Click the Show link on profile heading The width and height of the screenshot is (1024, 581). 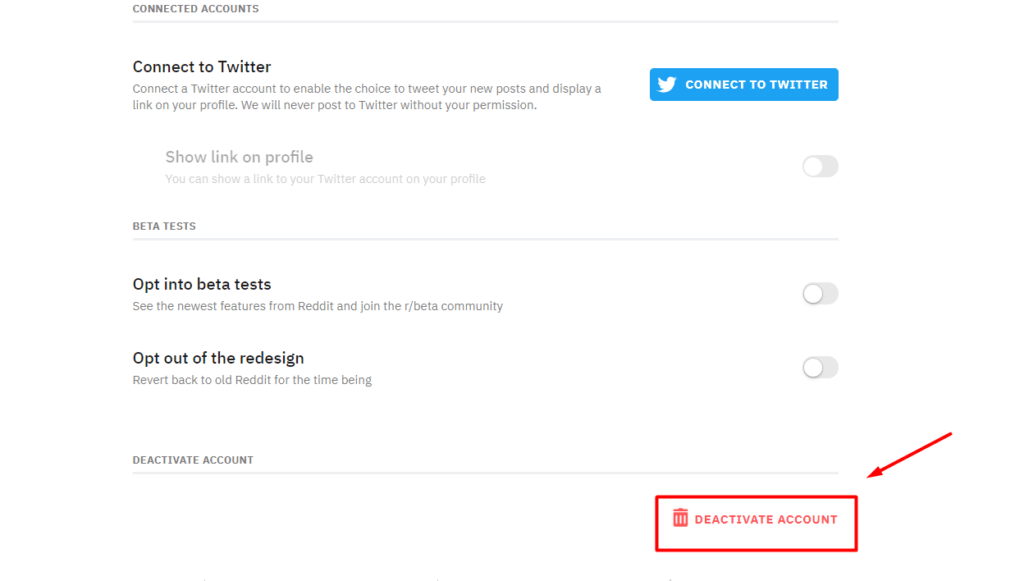point(239,157)
